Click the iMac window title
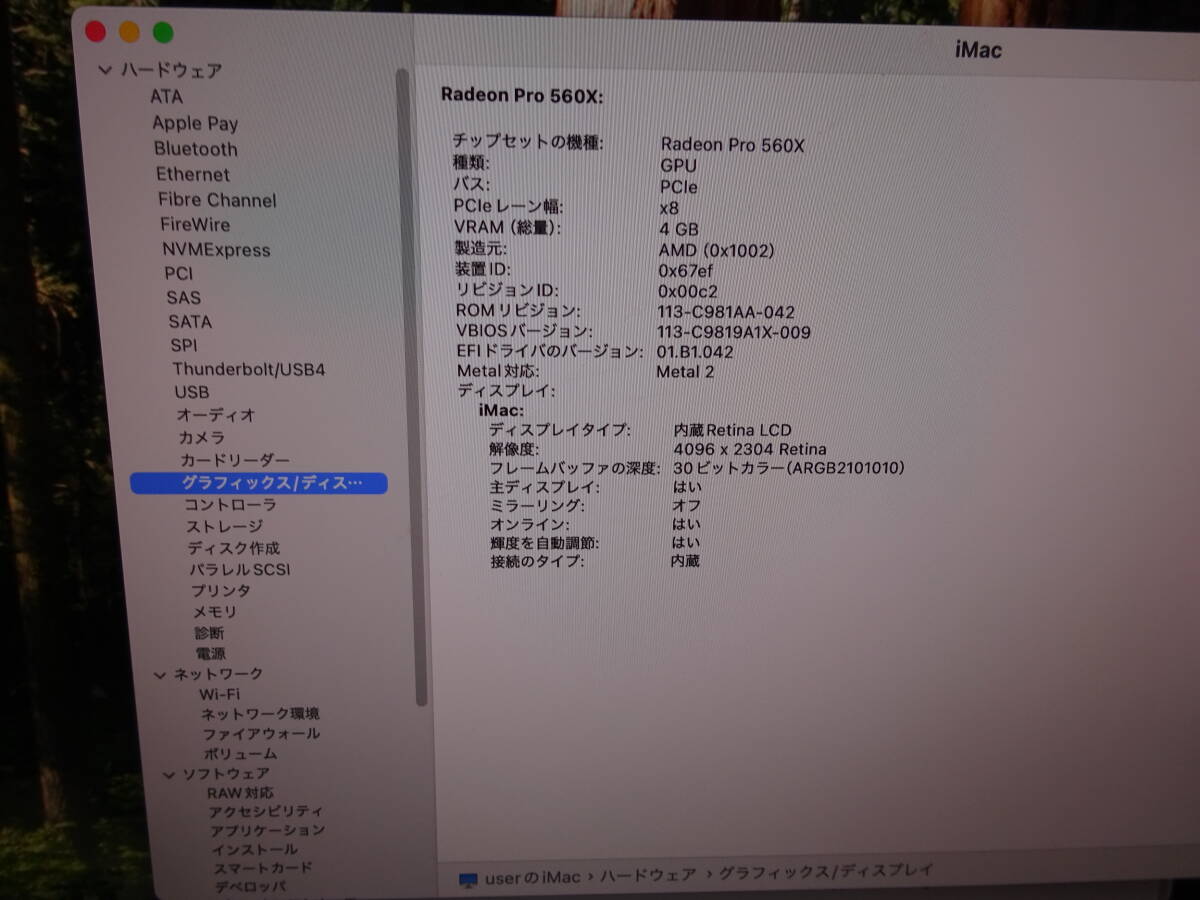The width and height of the screenshot is (1200, 900). point(978,49)
